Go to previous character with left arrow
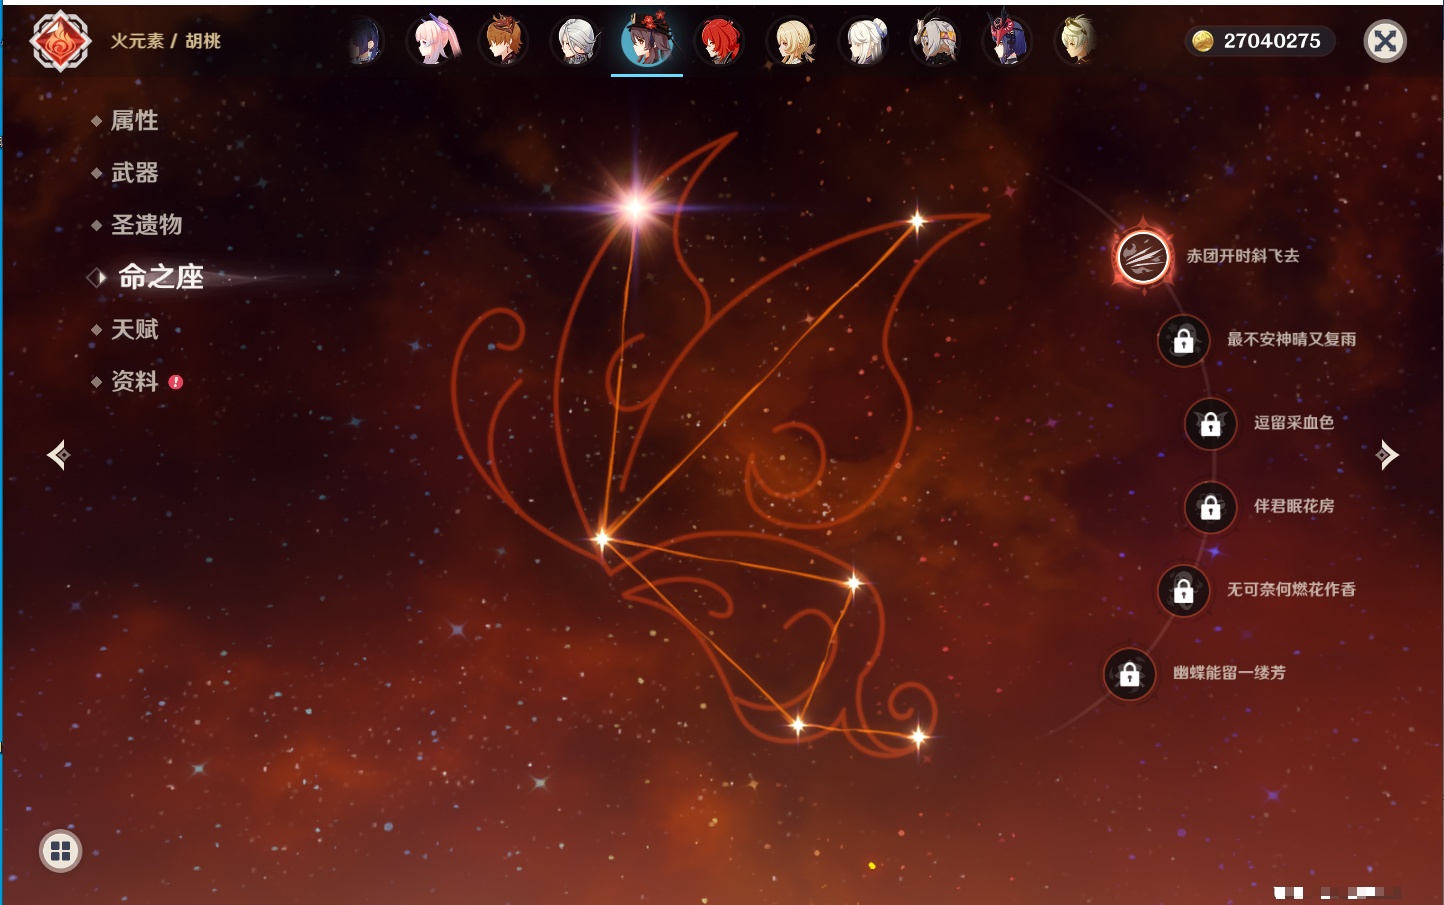 (59, 455)
